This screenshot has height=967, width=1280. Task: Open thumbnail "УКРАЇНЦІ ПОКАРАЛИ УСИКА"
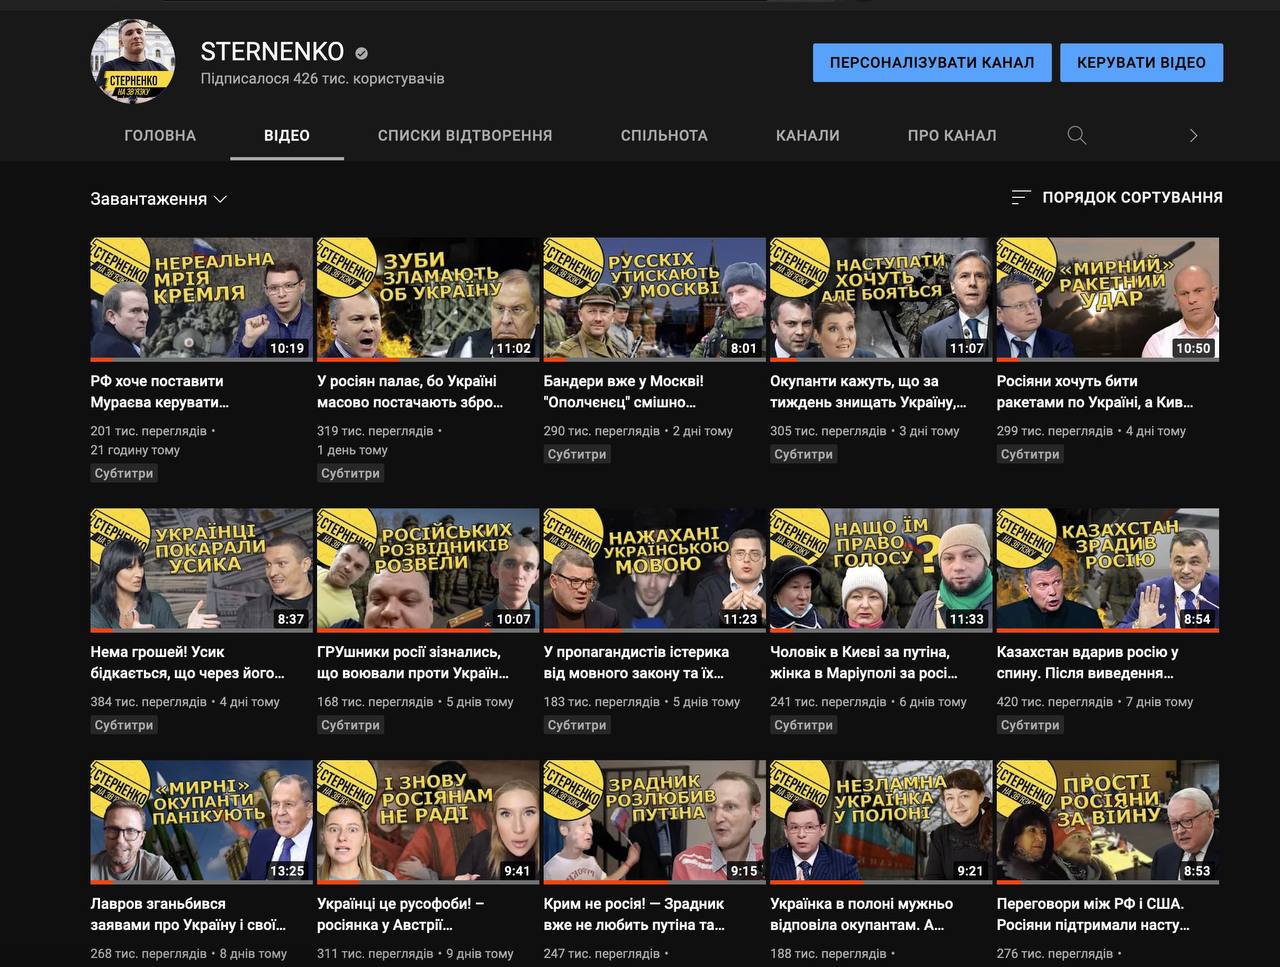click(x=202, y=570)
